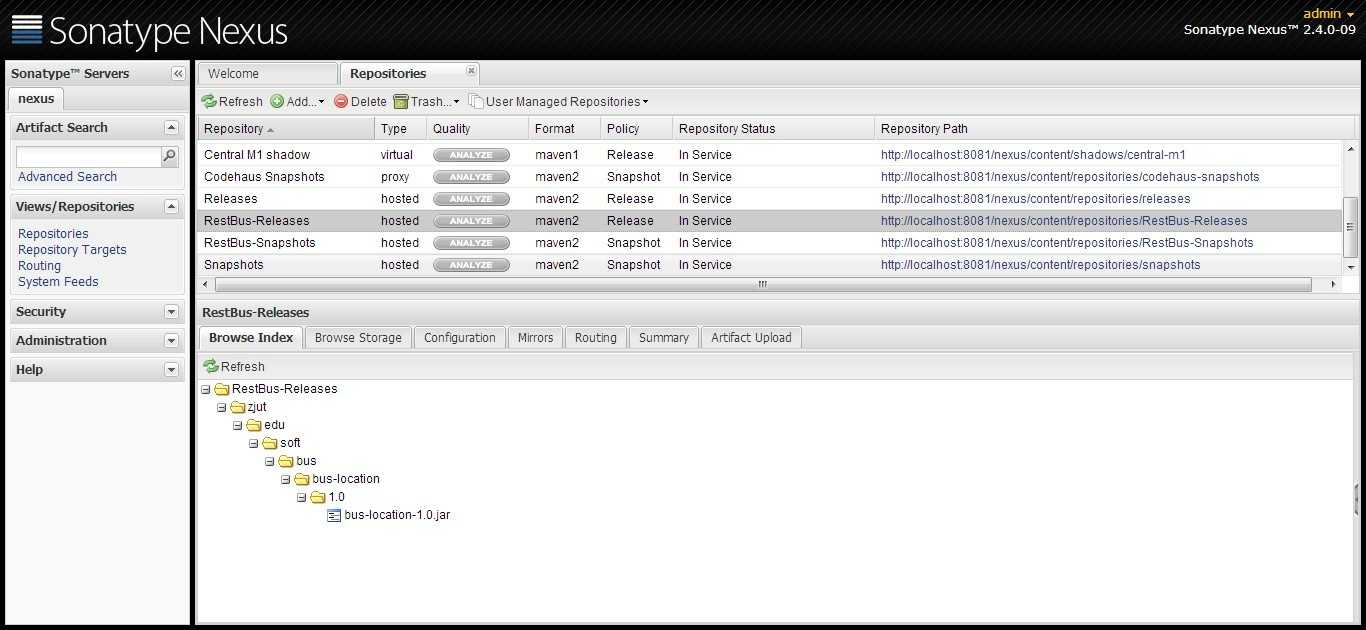The width and height of the screenshot is (1366, 630).
Task: Click the Refresh icon in Browse Index
Action: [x=211, y=367]
